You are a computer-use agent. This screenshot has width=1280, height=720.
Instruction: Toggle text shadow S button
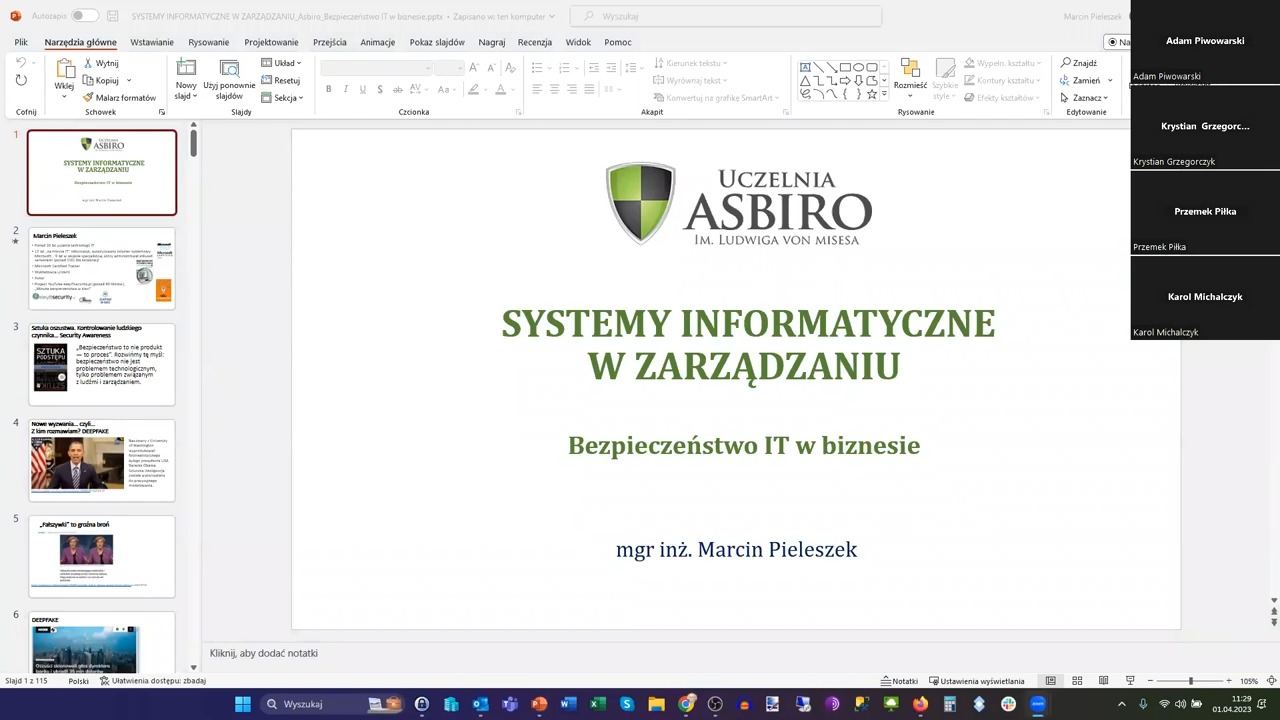point(380,89)
